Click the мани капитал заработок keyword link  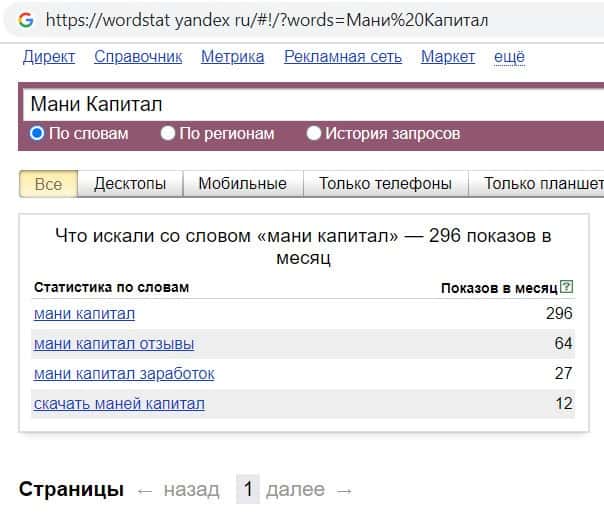[x=124, y=374]
